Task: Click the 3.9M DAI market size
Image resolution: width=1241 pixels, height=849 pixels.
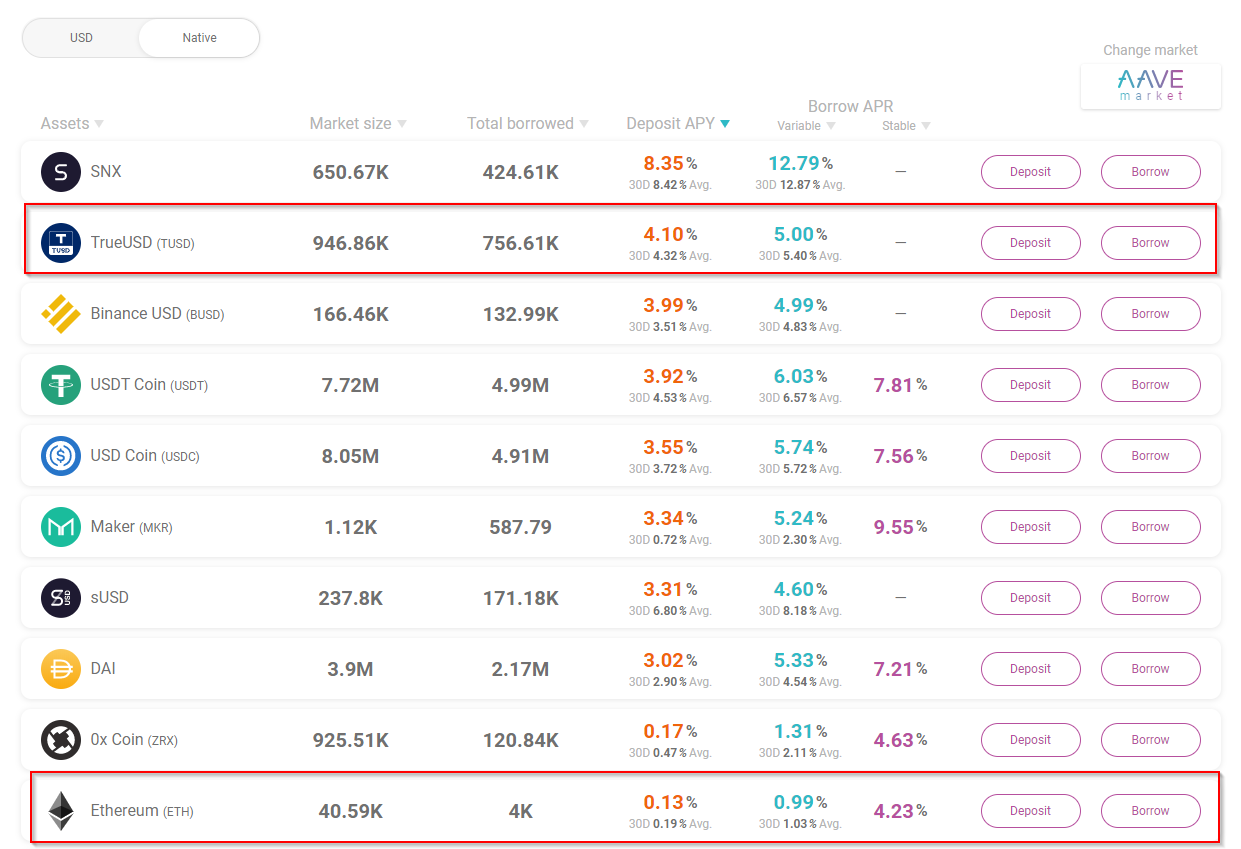Action: coord(350,669)
